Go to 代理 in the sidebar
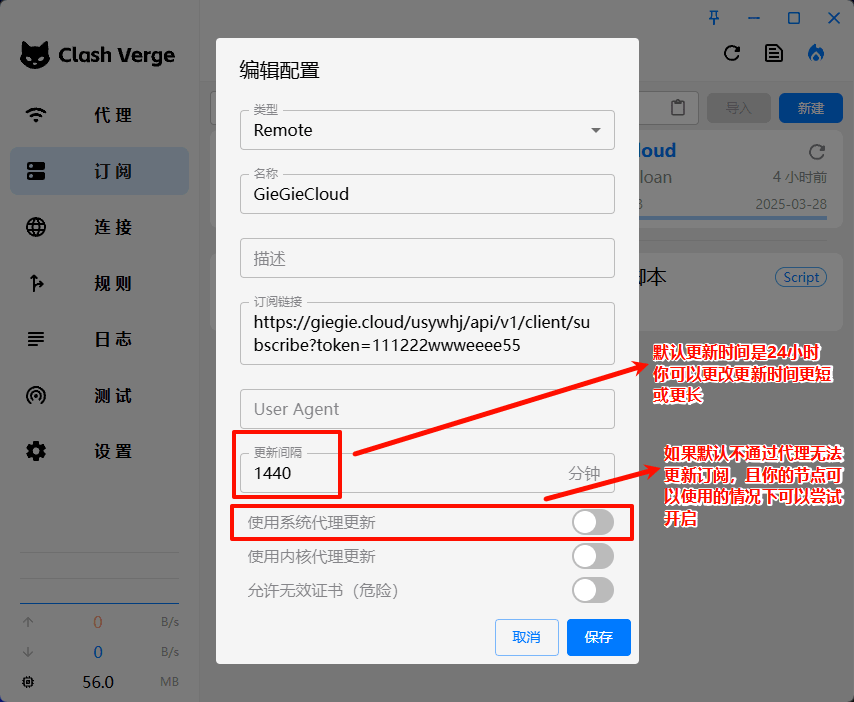Image resolution: width=854 pixels, height=702 pixels. coord(99,115)
